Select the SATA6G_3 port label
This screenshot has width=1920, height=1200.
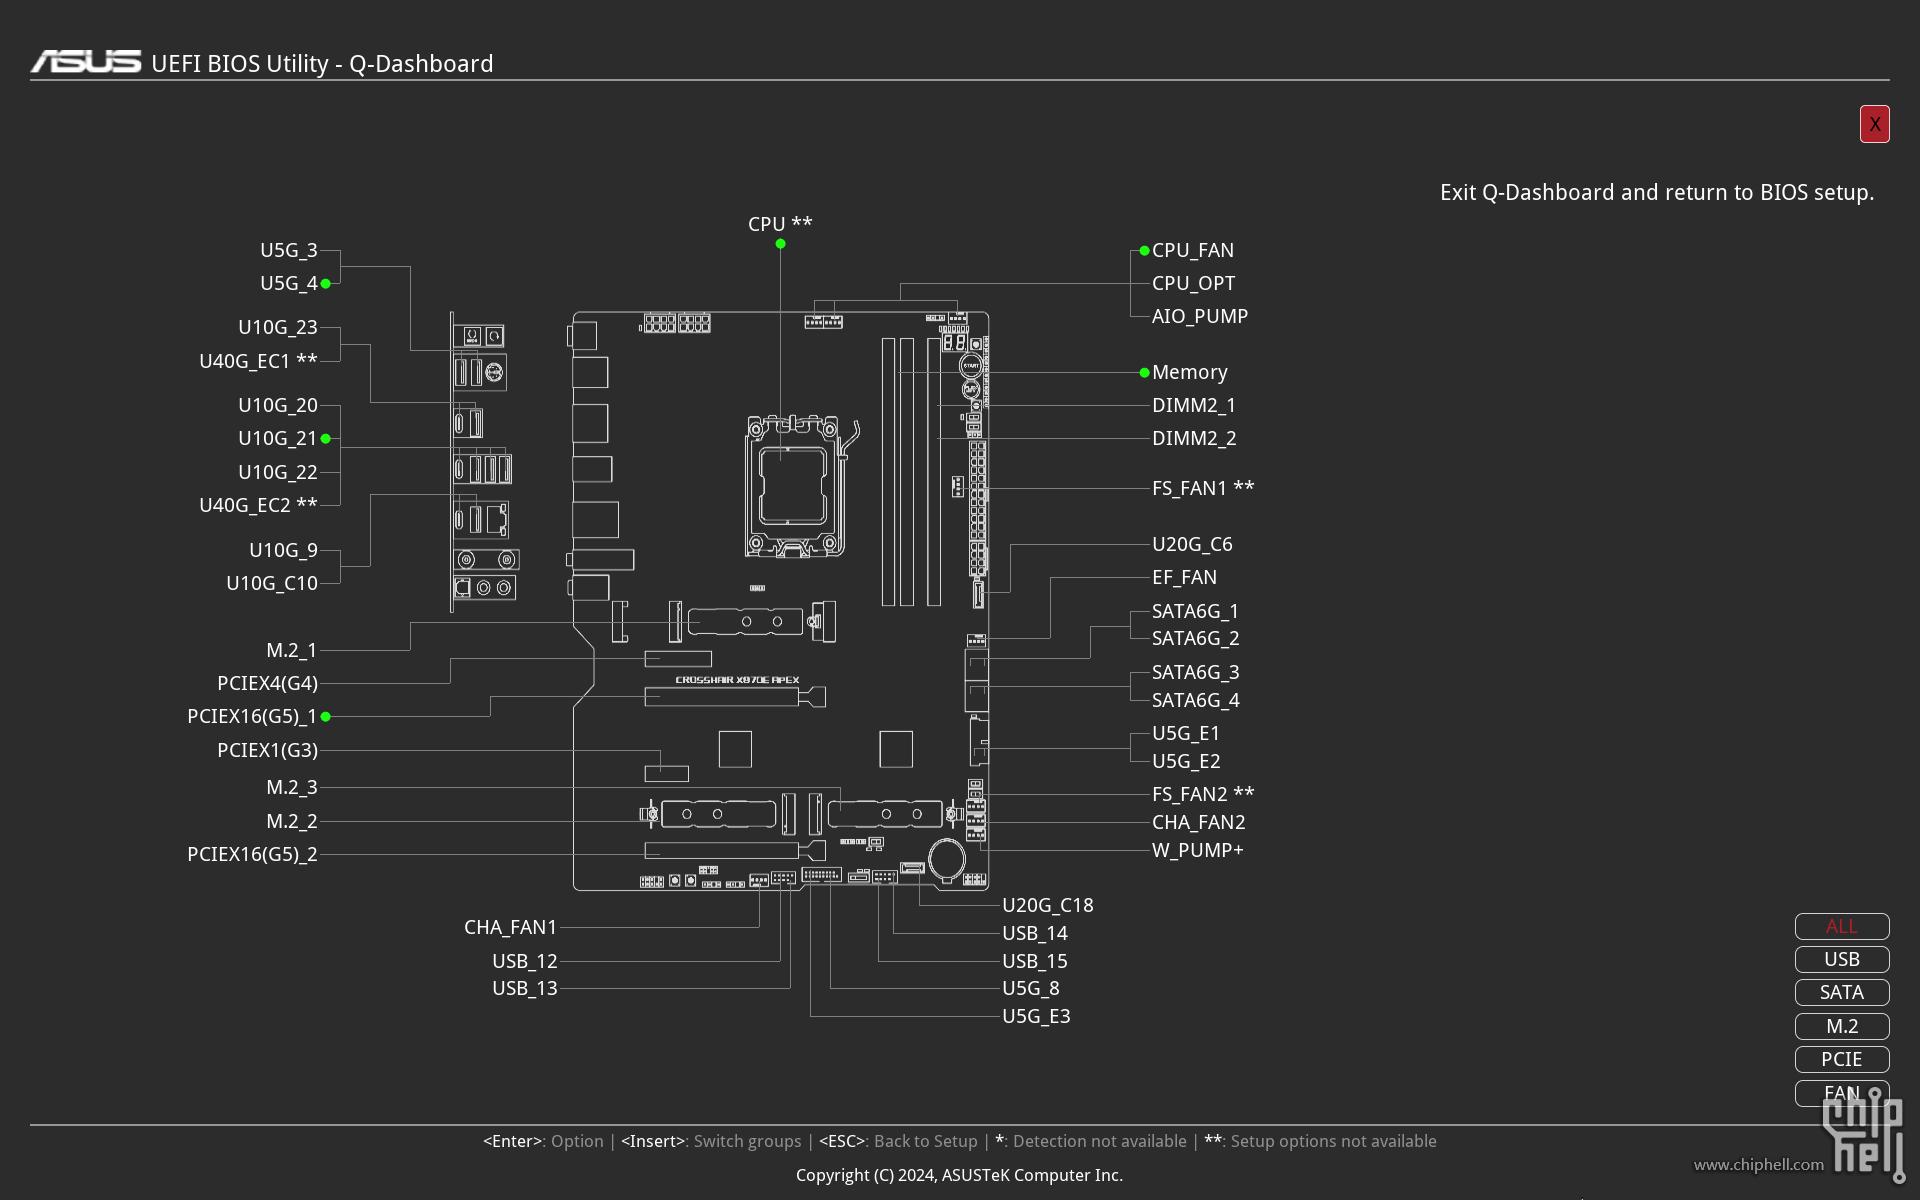tap(1195, 672)
